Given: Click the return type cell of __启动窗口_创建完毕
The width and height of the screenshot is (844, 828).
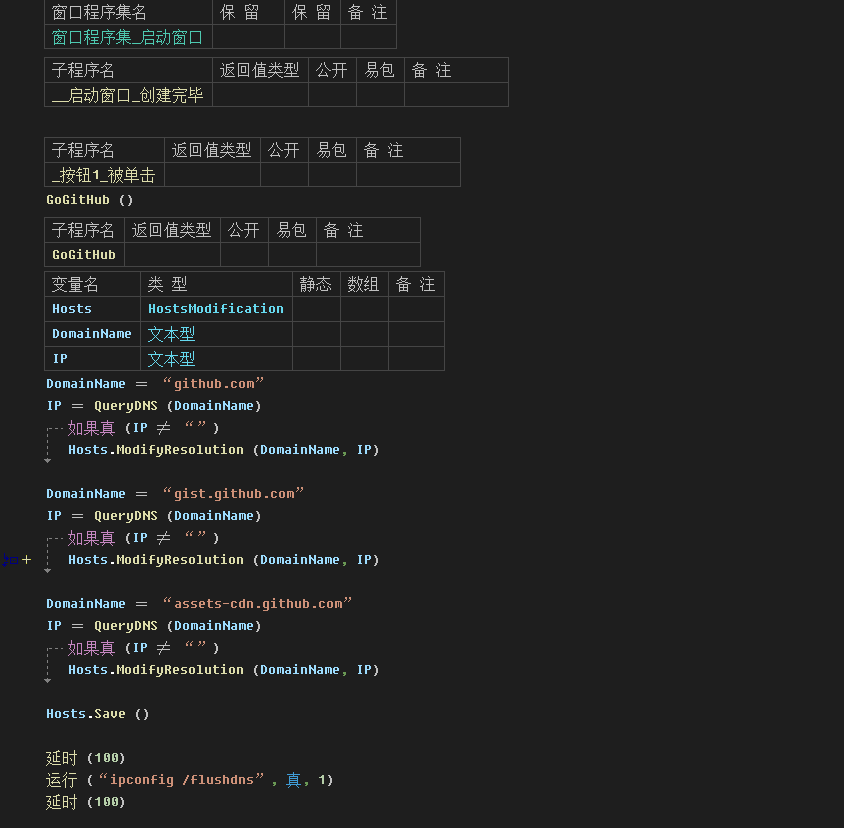Looking at the screenshot, I should (260, 95).
